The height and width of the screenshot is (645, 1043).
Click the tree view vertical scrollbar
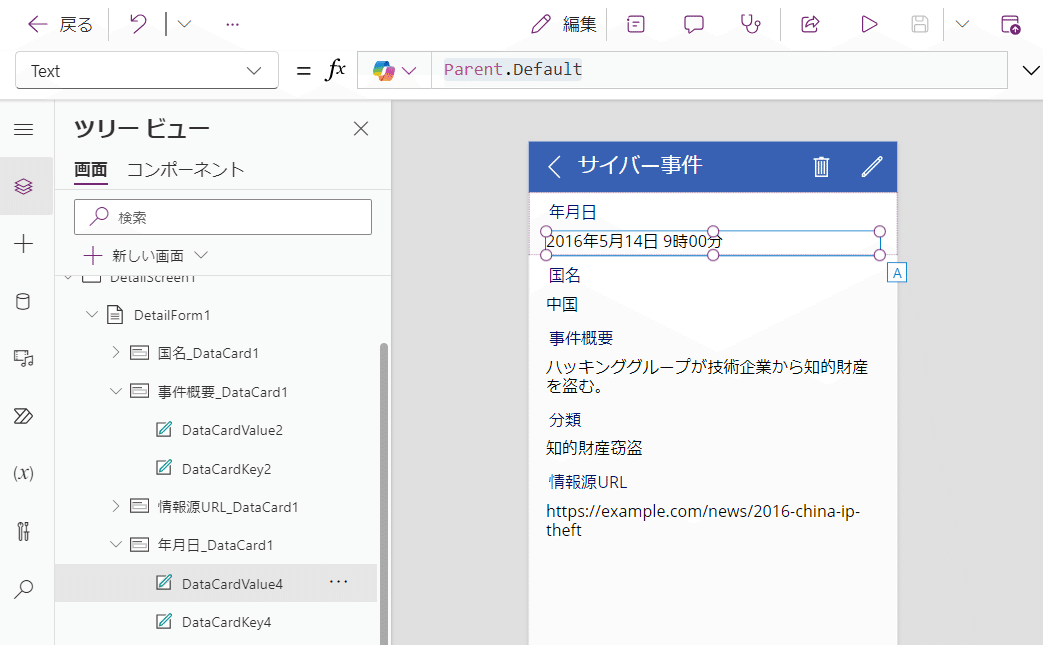(x=384, y=493)
